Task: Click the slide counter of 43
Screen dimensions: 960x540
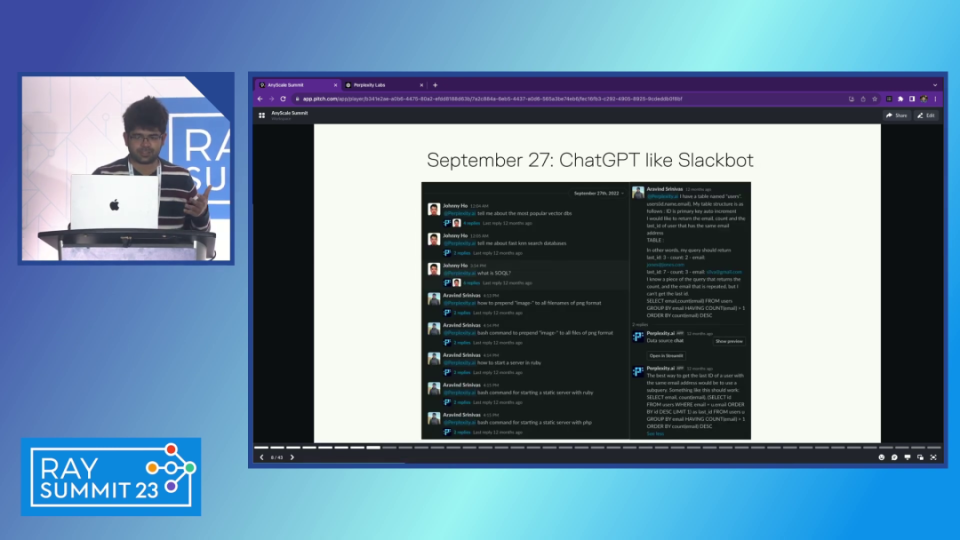Action: tap(277, 457)
